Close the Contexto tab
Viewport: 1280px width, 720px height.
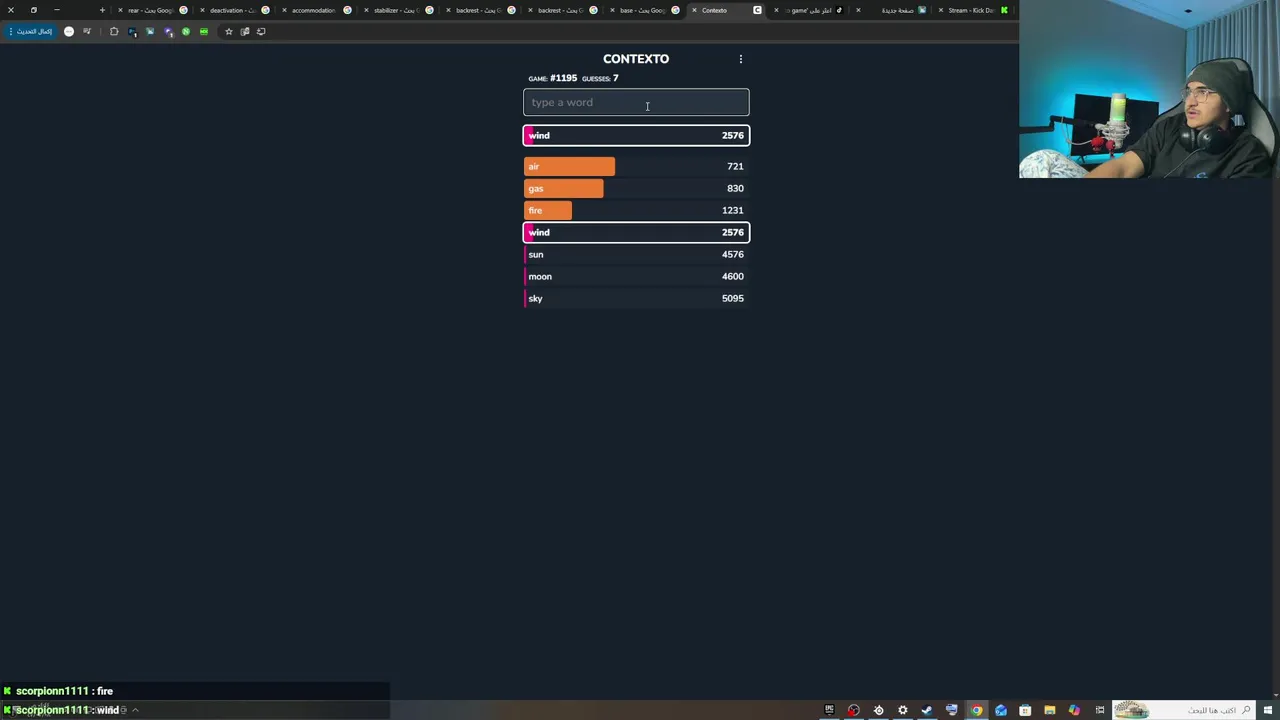coord(694,10)
